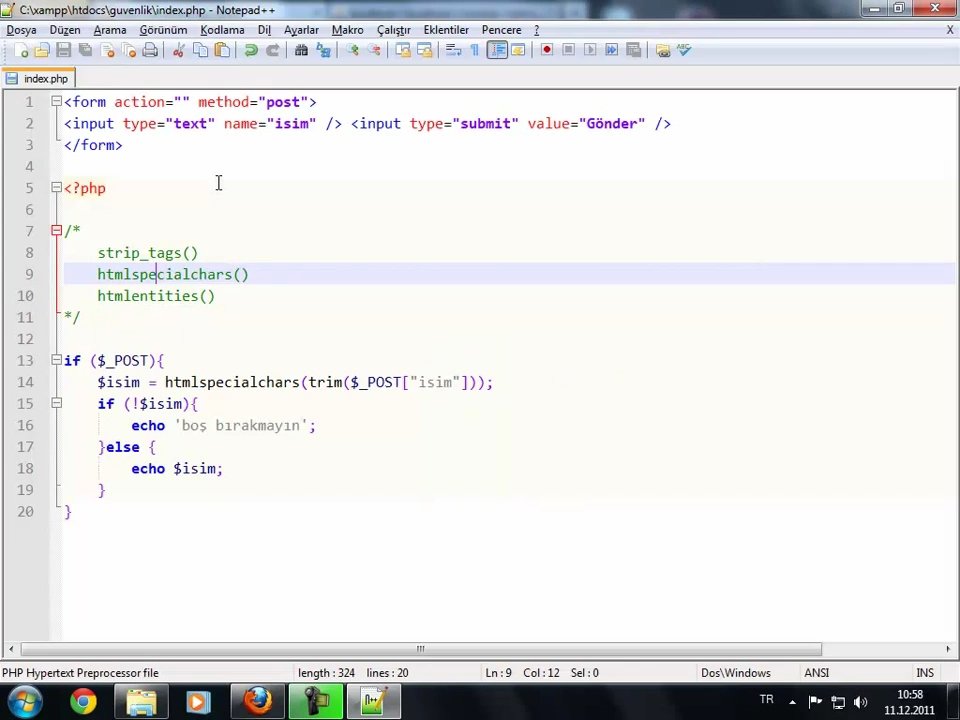Click the Zoom In toolbar icon
The image size is (960, 720).
[352, 50]
